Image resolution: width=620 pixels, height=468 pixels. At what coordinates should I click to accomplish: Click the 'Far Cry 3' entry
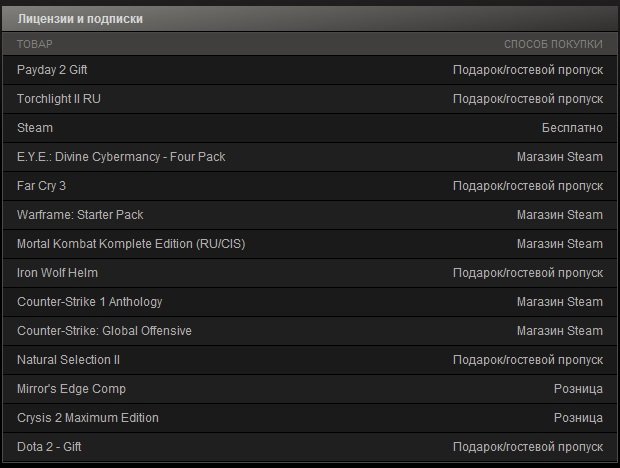coord(310,186)
